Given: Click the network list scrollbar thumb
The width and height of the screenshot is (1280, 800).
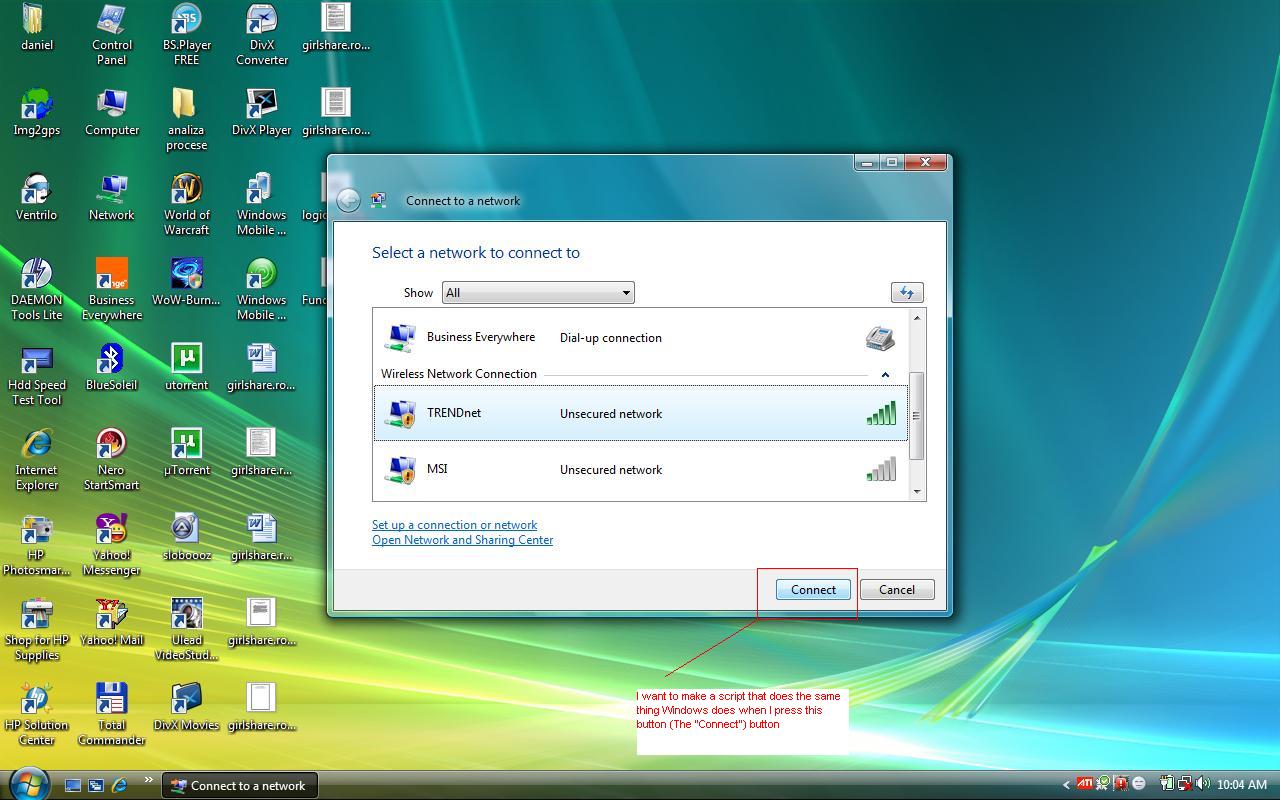Looking at the screenshot, I should click(916, 416).
